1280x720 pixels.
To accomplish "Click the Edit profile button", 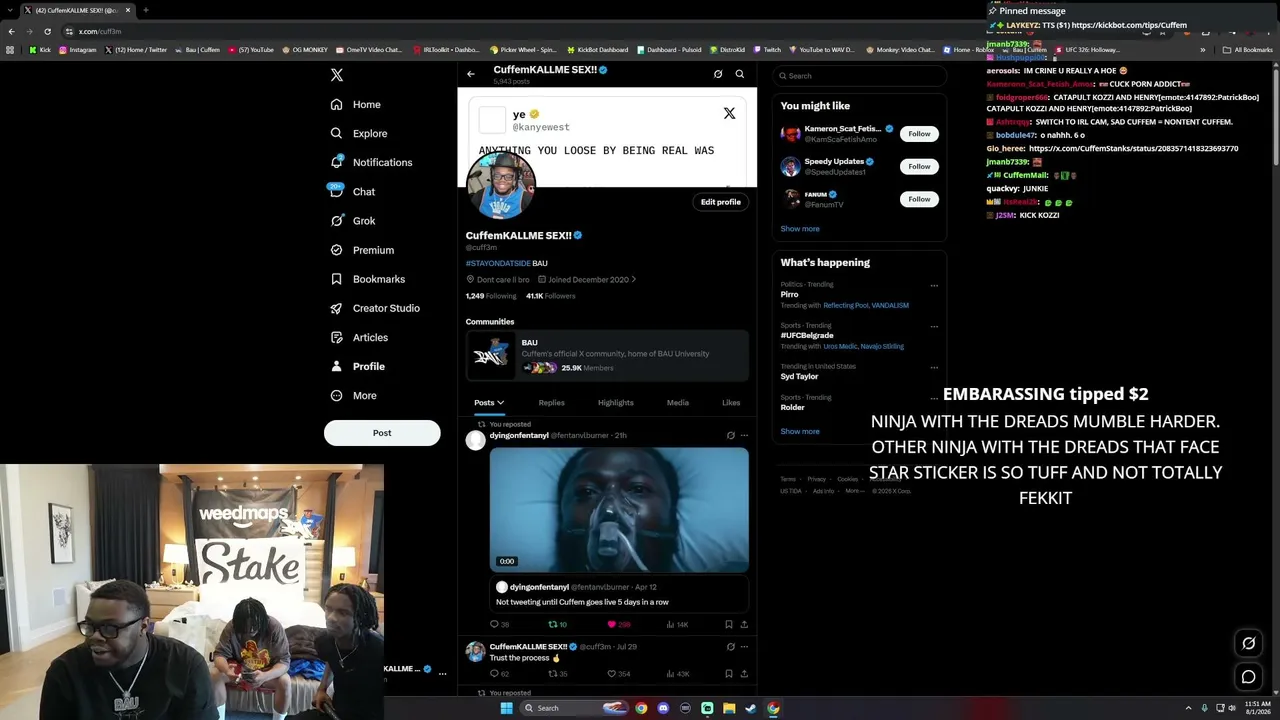I will click(x=721, y=202).
